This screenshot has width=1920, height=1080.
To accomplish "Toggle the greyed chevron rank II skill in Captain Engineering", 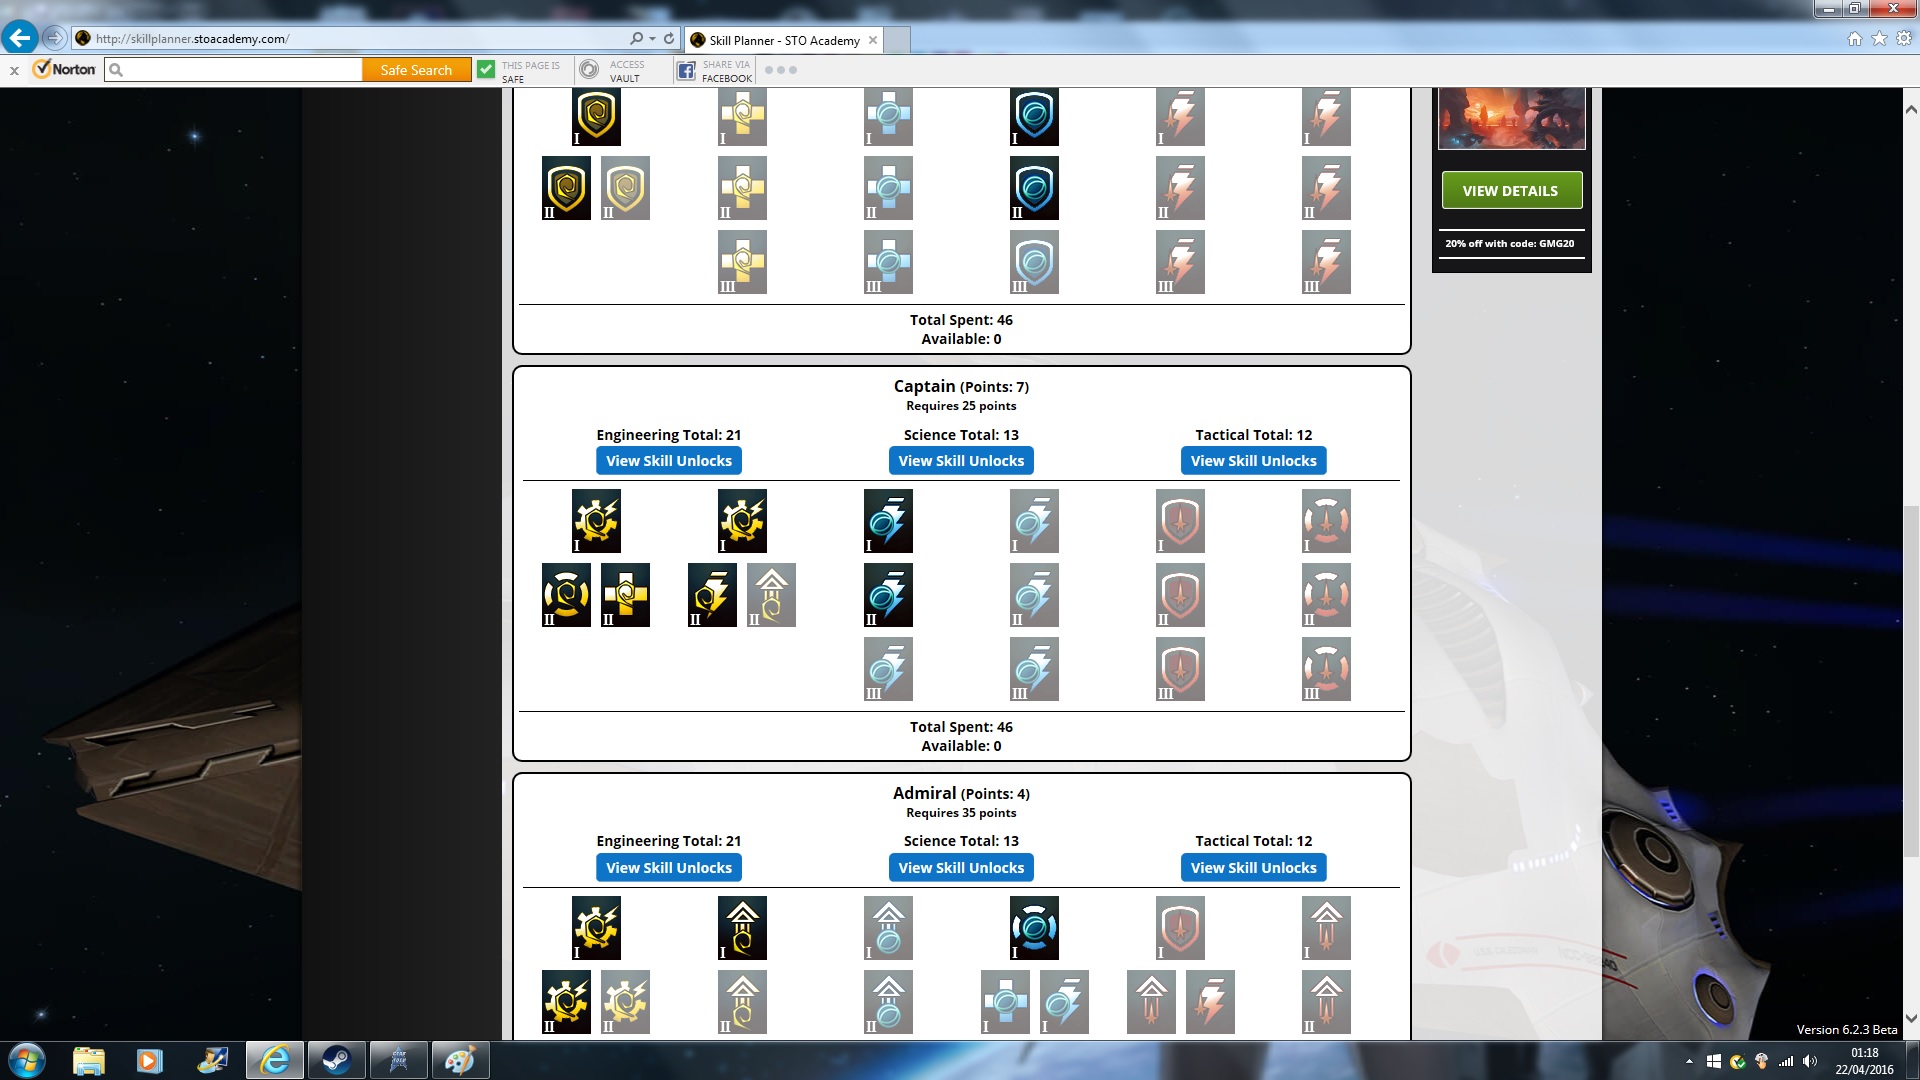I will pos(771,595).
